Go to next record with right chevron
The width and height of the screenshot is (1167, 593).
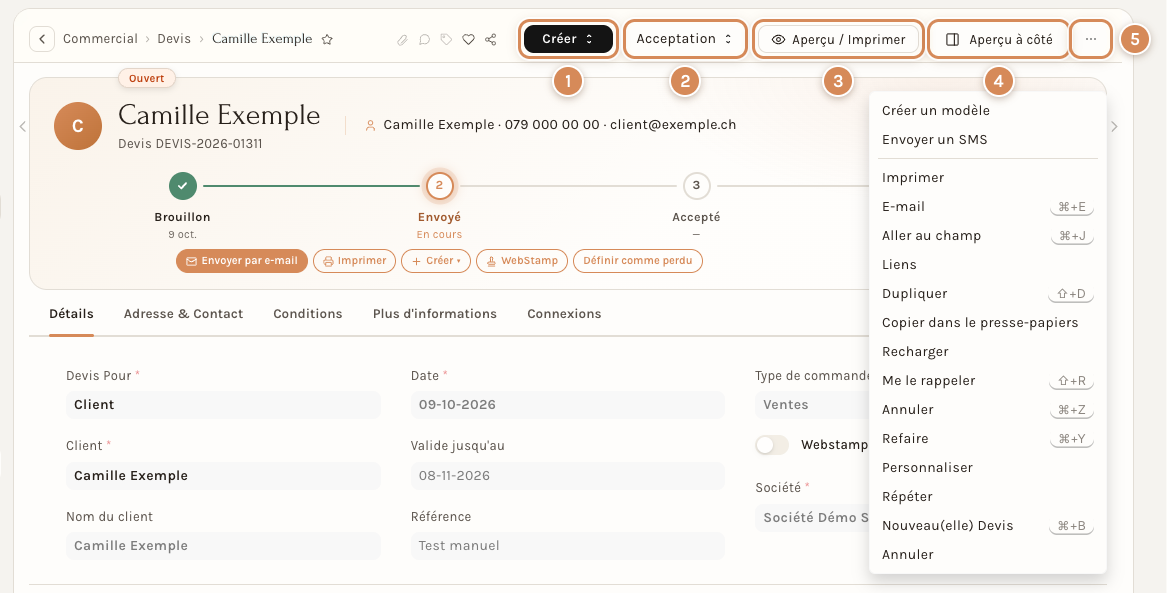(x=1114, y=126)
